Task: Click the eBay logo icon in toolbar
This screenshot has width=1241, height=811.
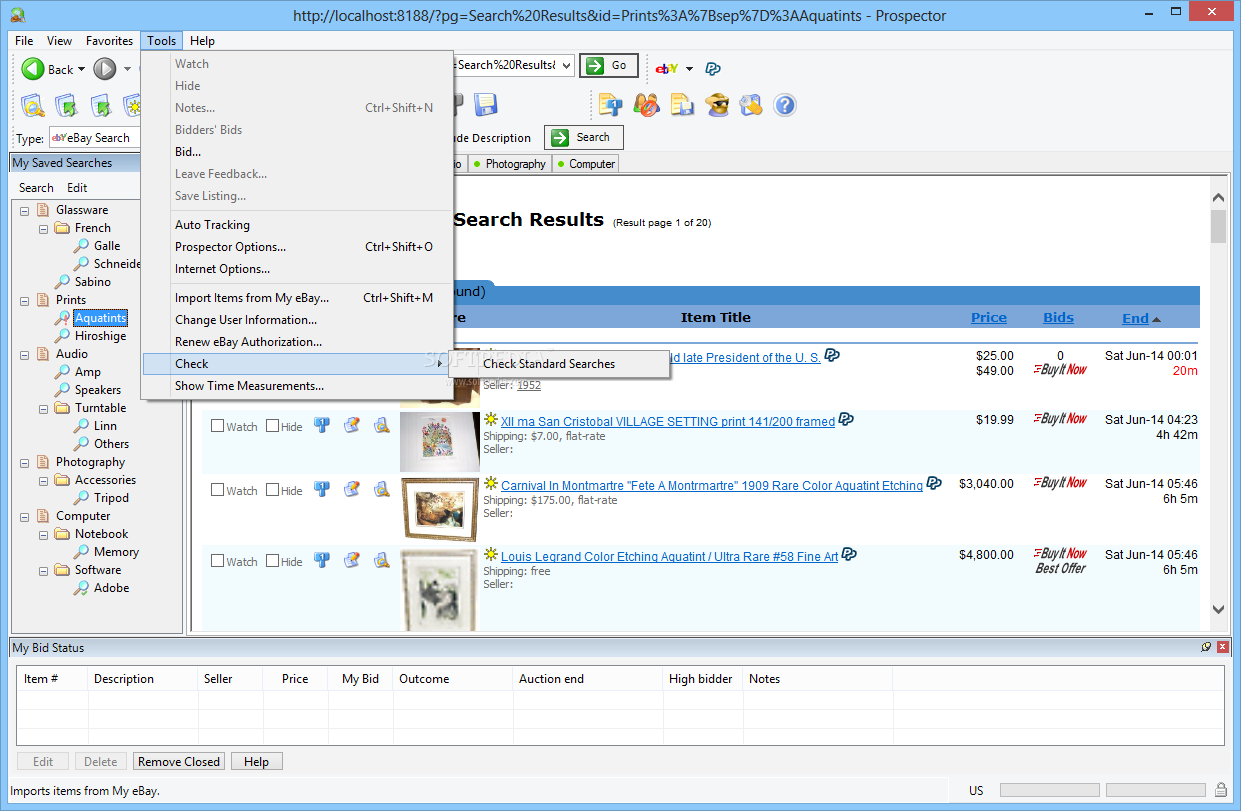Action: click(x=667, y=68)
